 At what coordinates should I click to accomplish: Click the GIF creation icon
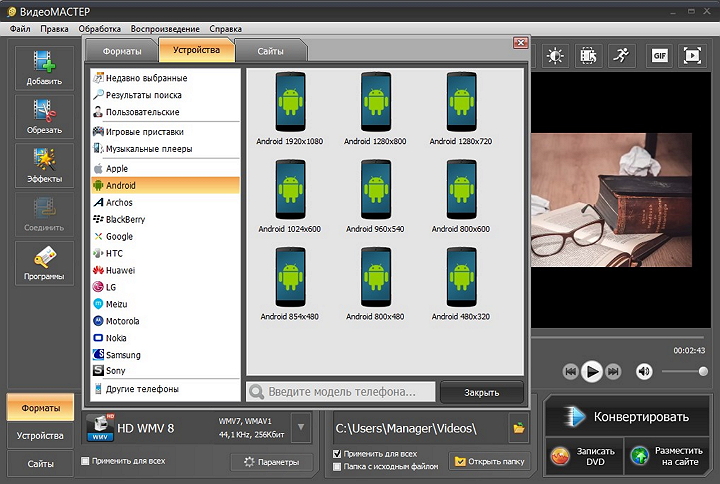point(659,56)
